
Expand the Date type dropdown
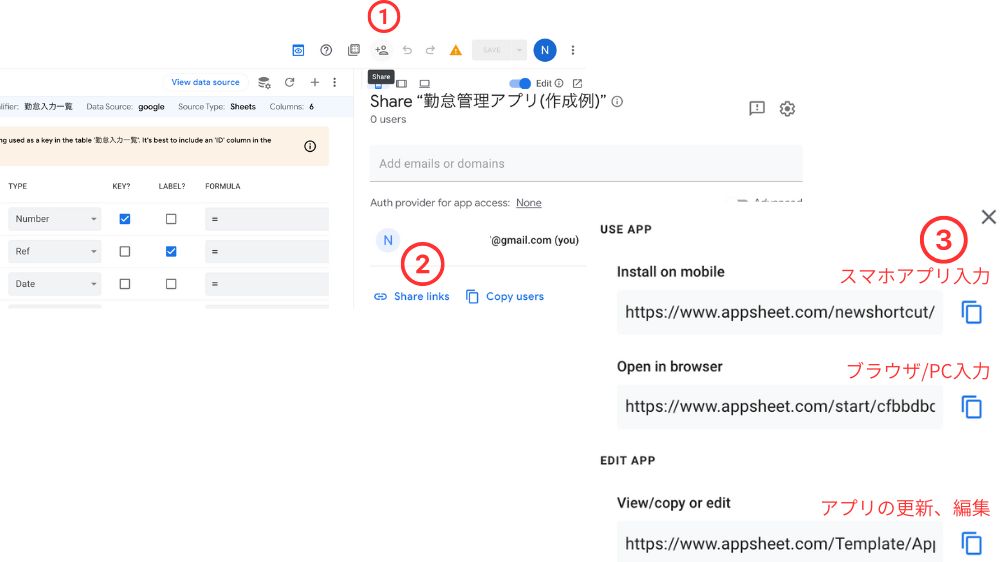coord(55,284)
